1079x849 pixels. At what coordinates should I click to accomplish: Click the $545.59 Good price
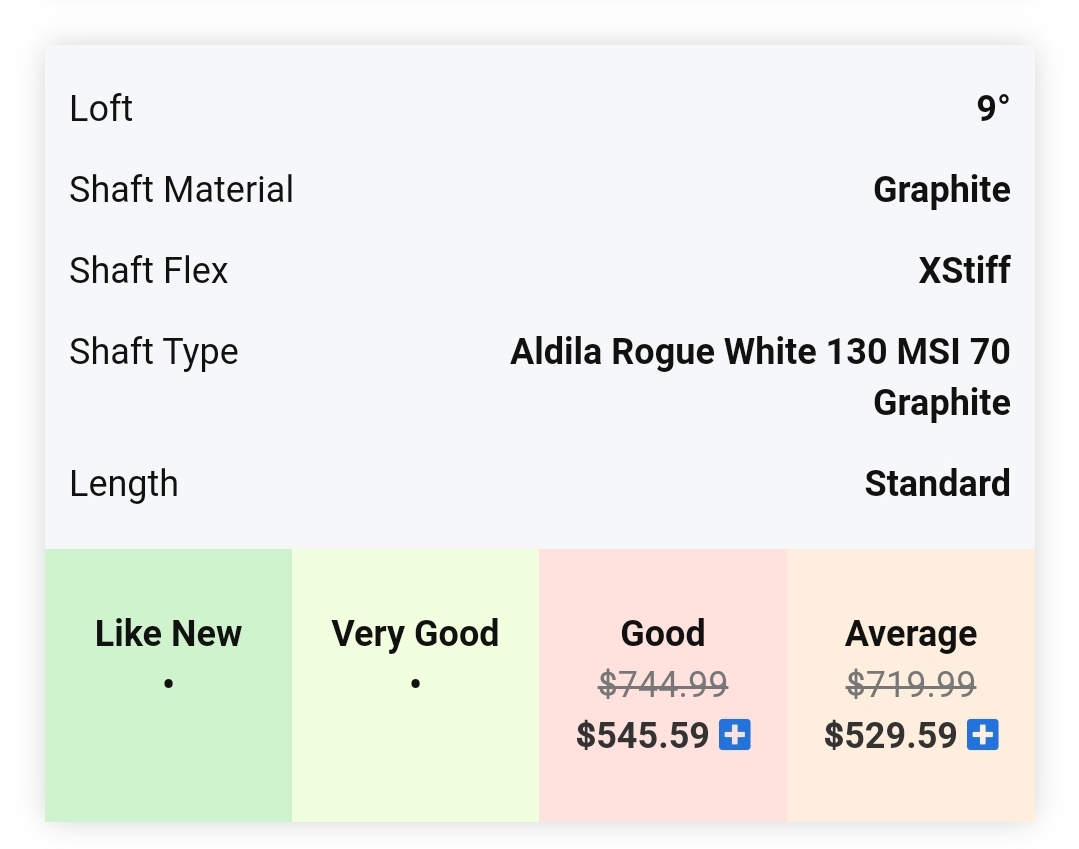point(643,736)
